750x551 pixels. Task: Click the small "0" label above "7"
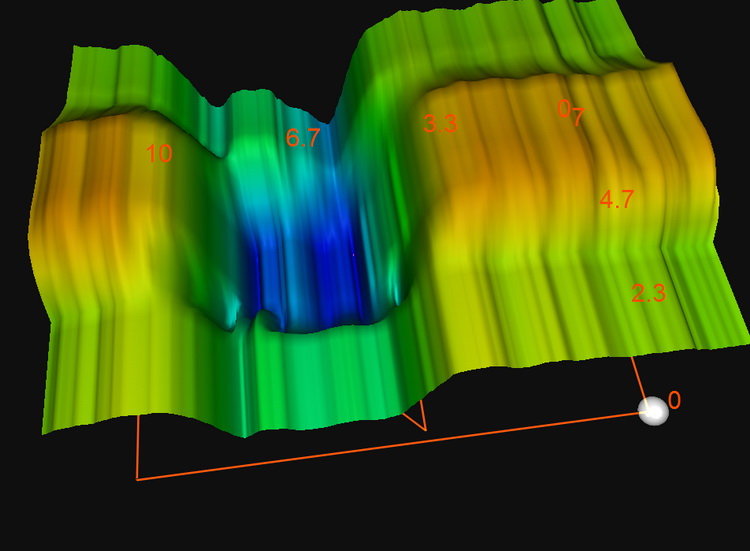(x=564, y=107)
